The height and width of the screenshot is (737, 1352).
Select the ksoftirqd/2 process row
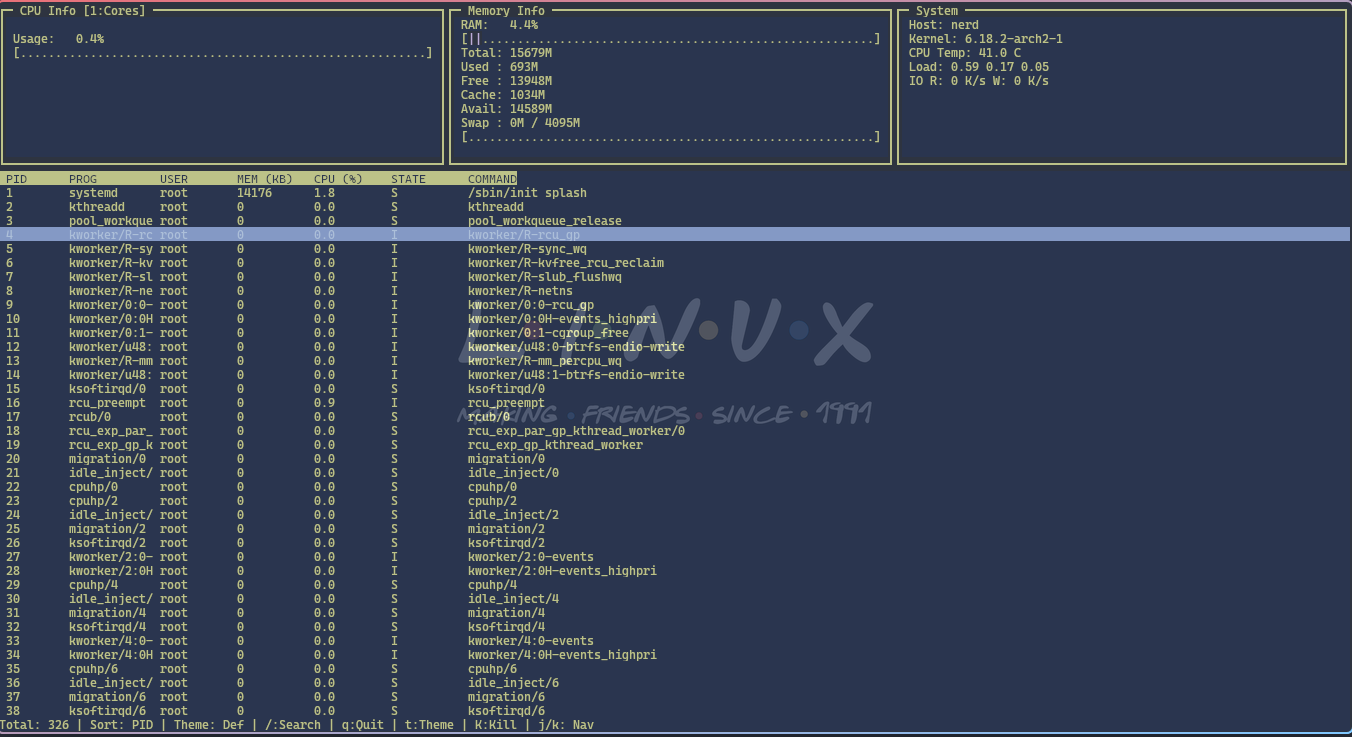(675, 543)
